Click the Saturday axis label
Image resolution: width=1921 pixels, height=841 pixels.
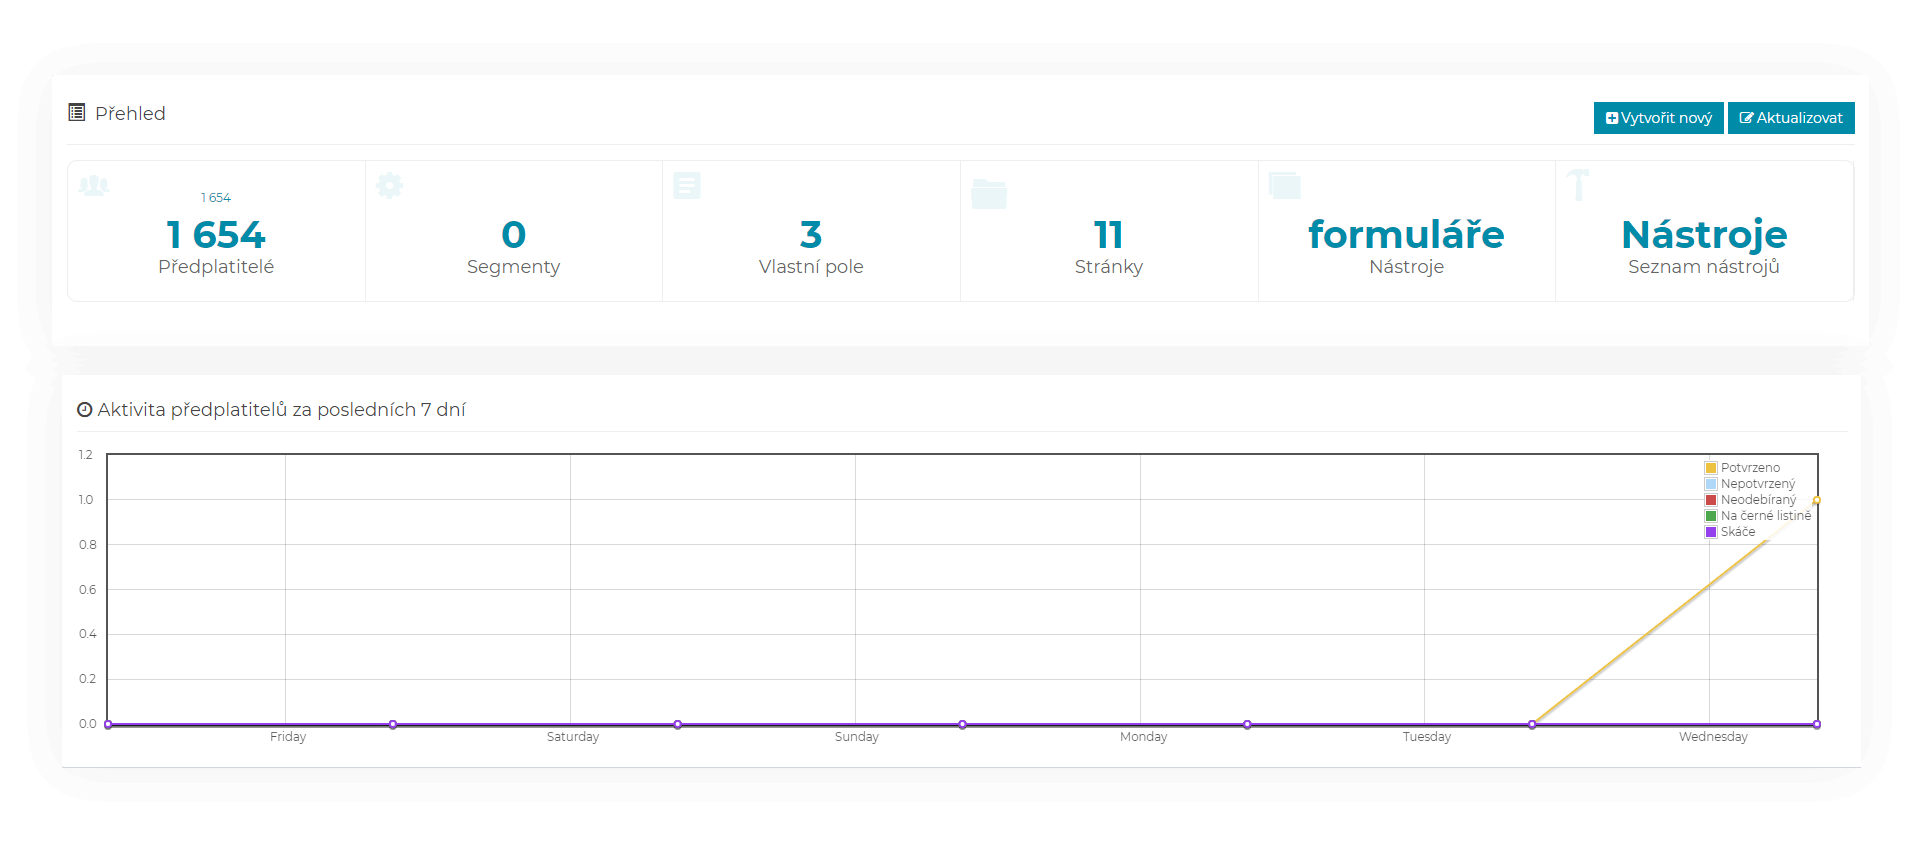pyautogui.click(x=573, y=737)
